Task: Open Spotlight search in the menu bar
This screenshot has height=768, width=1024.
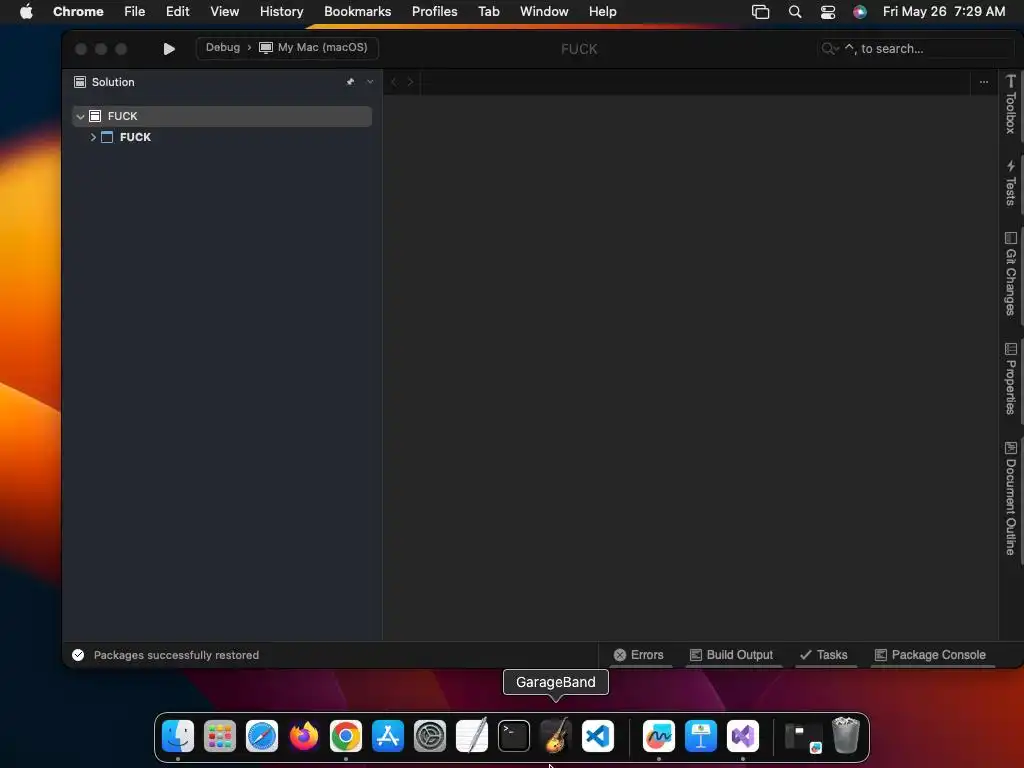Action: (x=795, y=11)
